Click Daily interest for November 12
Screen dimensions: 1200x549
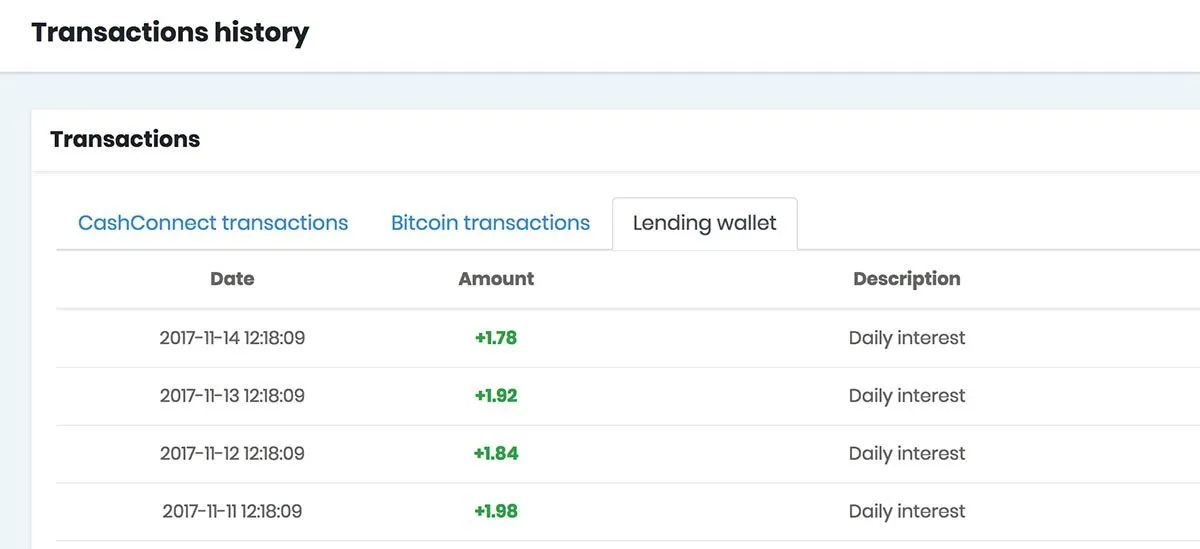[x=907, y=453]
